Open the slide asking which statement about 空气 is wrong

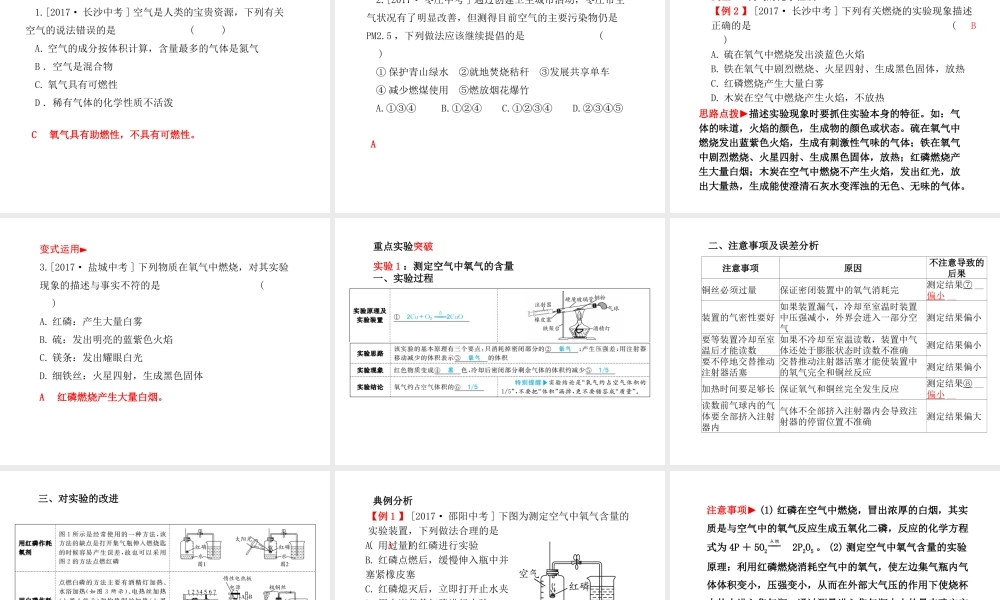coord(165,105)
